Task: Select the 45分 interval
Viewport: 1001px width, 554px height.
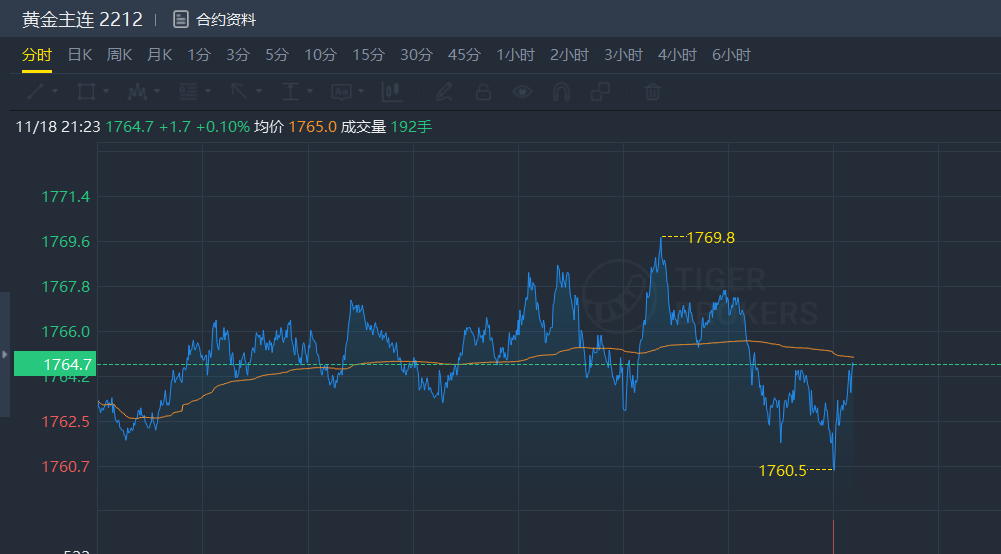Action: [464, 55]
